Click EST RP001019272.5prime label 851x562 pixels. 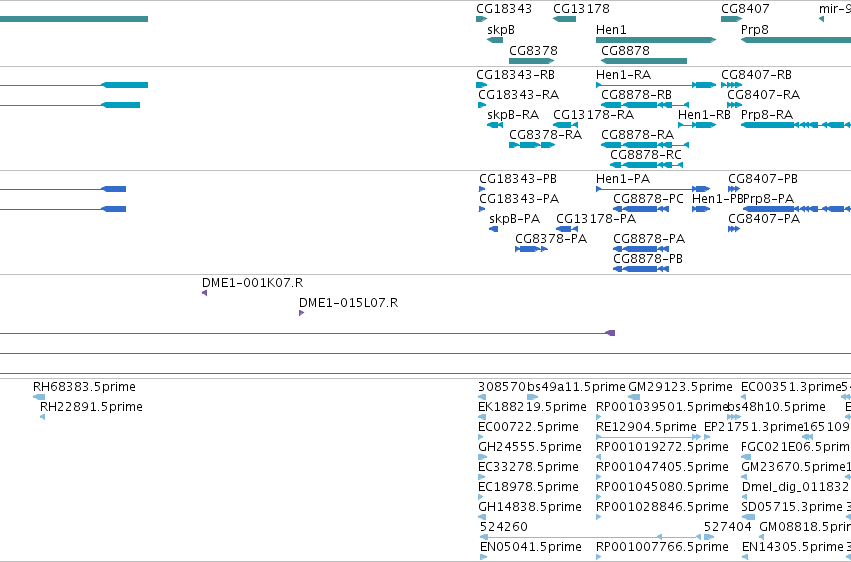click(x=662, y=447)
